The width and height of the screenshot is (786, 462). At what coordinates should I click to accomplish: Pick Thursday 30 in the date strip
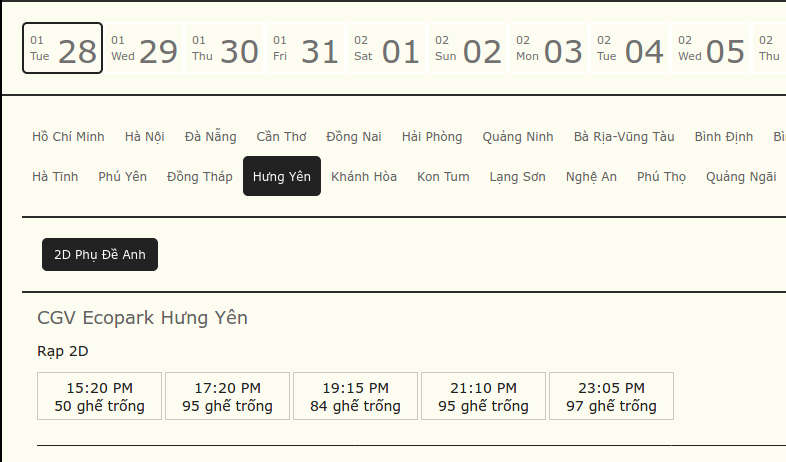(x=224, y=49)
